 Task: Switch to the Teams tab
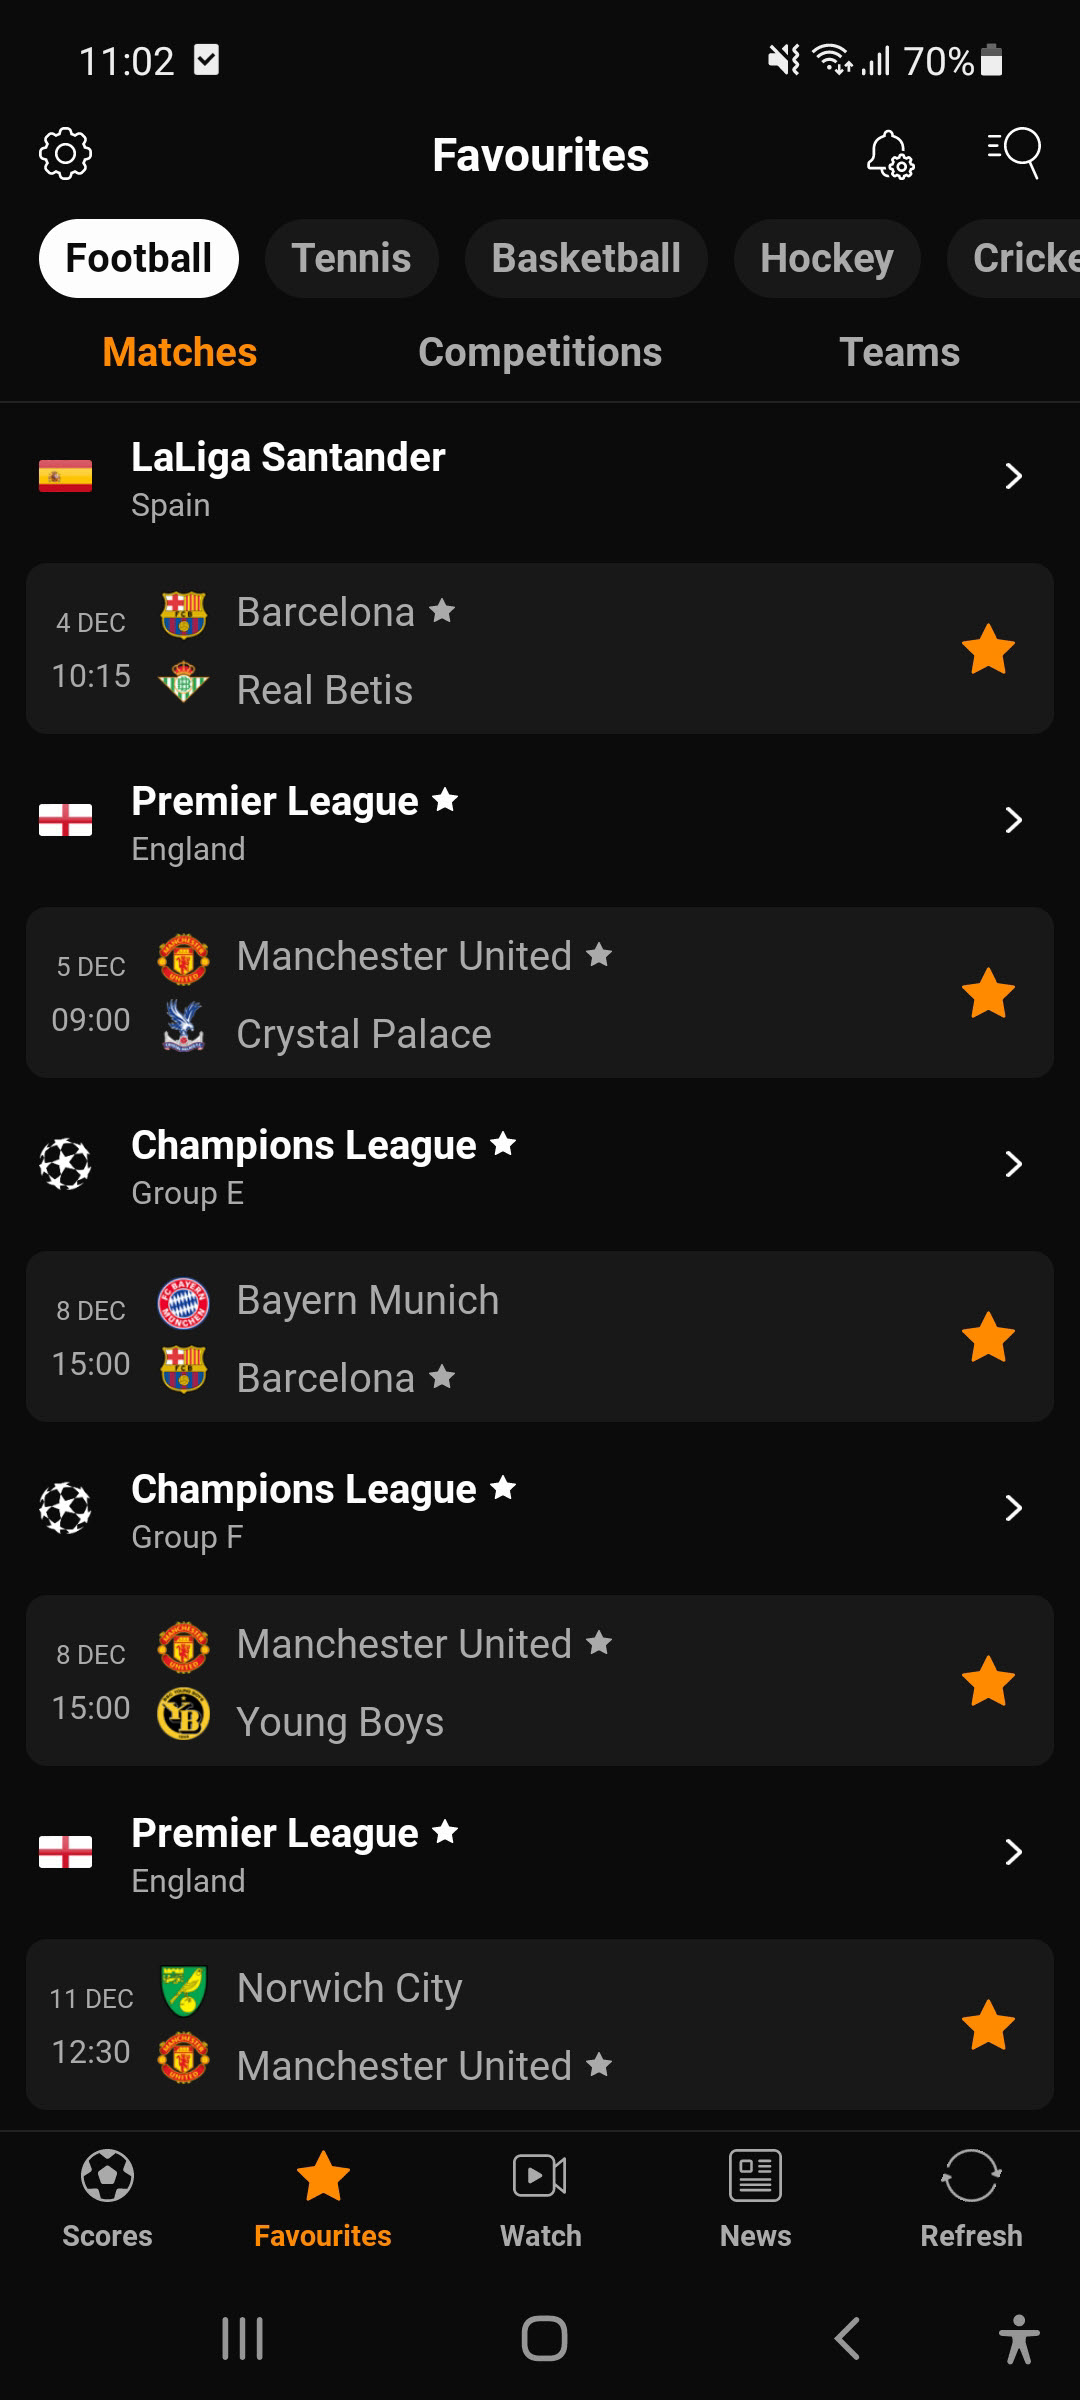pyautogui.click(x=899, y=352)
